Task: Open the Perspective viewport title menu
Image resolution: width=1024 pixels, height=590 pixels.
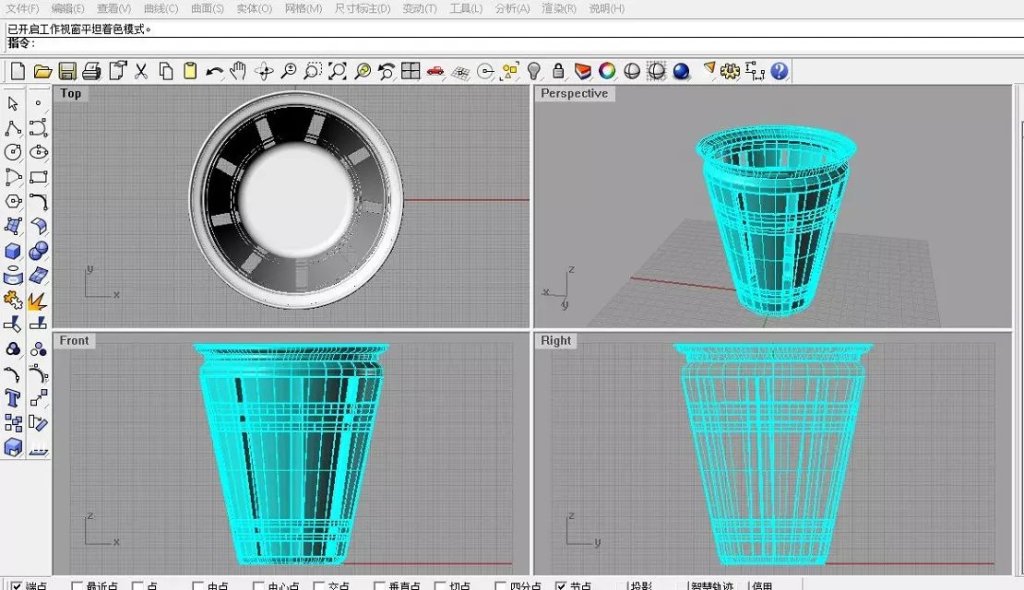Action: click(x=573, y=93)
